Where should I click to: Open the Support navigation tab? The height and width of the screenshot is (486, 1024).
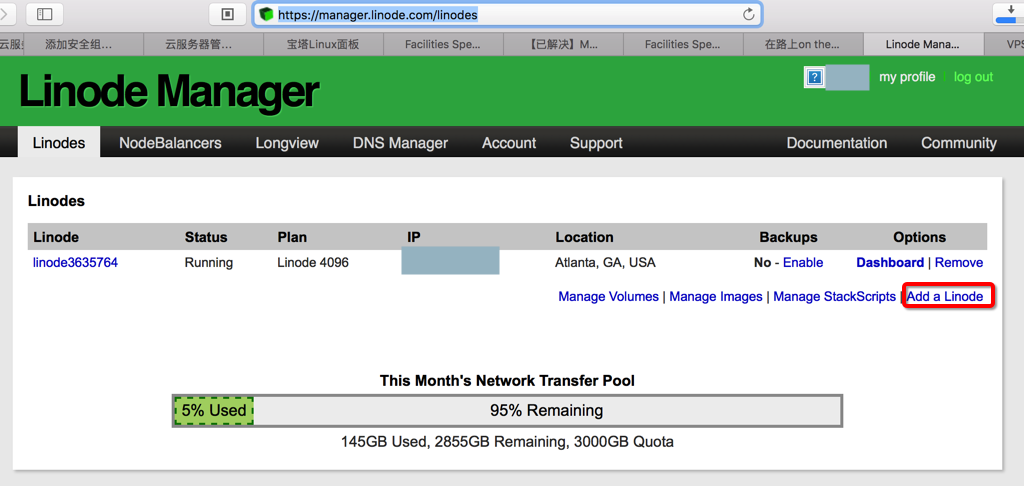[x=596, y=143]
